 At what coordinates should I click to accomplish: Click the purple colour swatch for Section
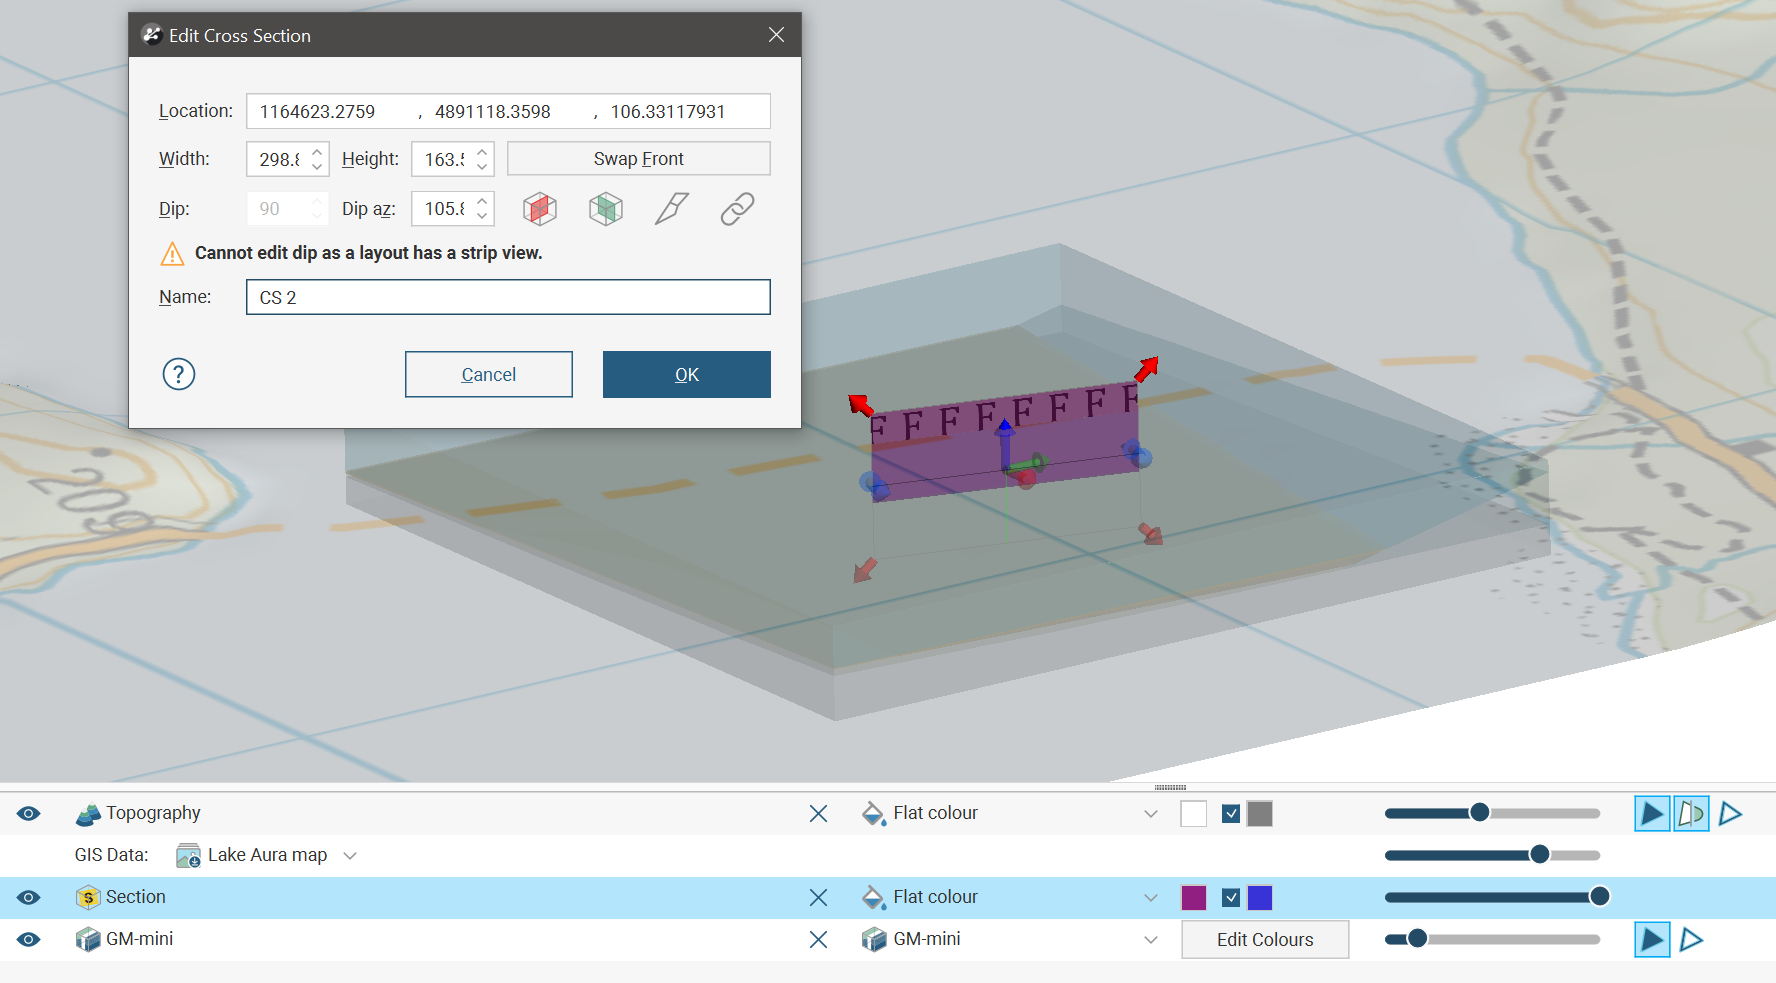[1194, 898]
